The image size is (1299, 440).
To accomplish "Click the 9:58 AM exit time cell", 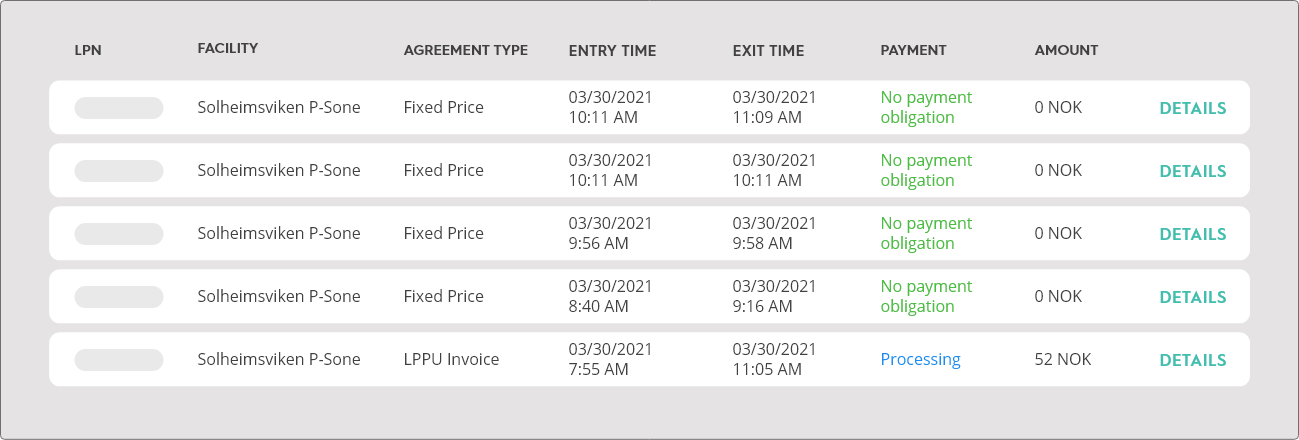I will pyautogui.click(x=774, y=233).
